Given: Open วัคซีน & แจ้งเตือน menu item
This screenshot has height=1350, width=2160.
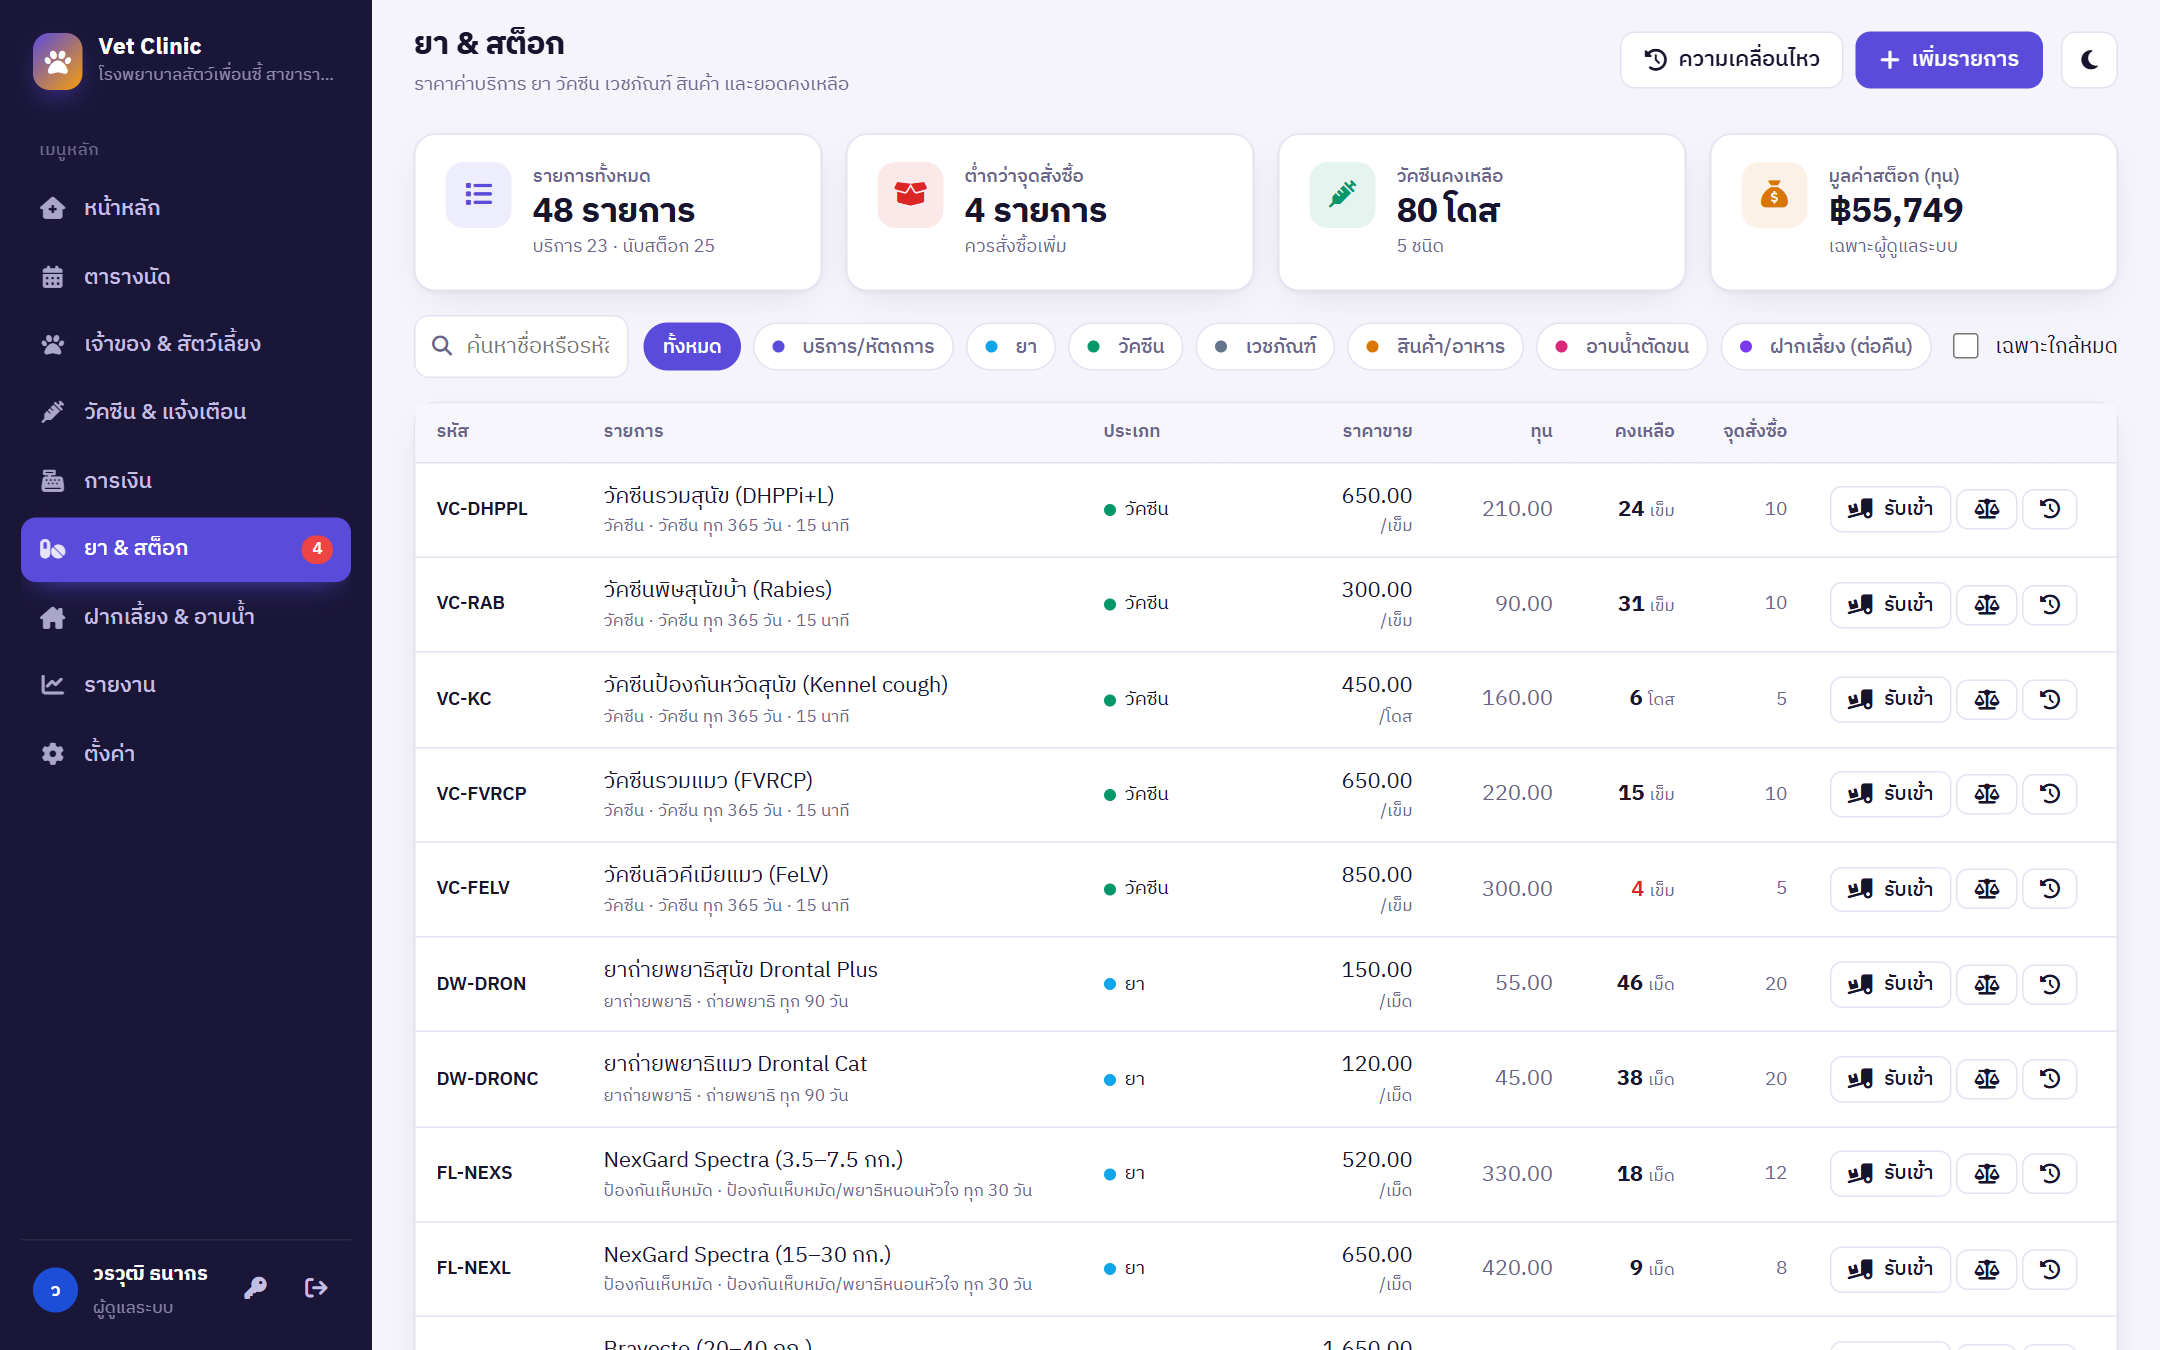Looking at the screenshot, I should tap(186, 412).
